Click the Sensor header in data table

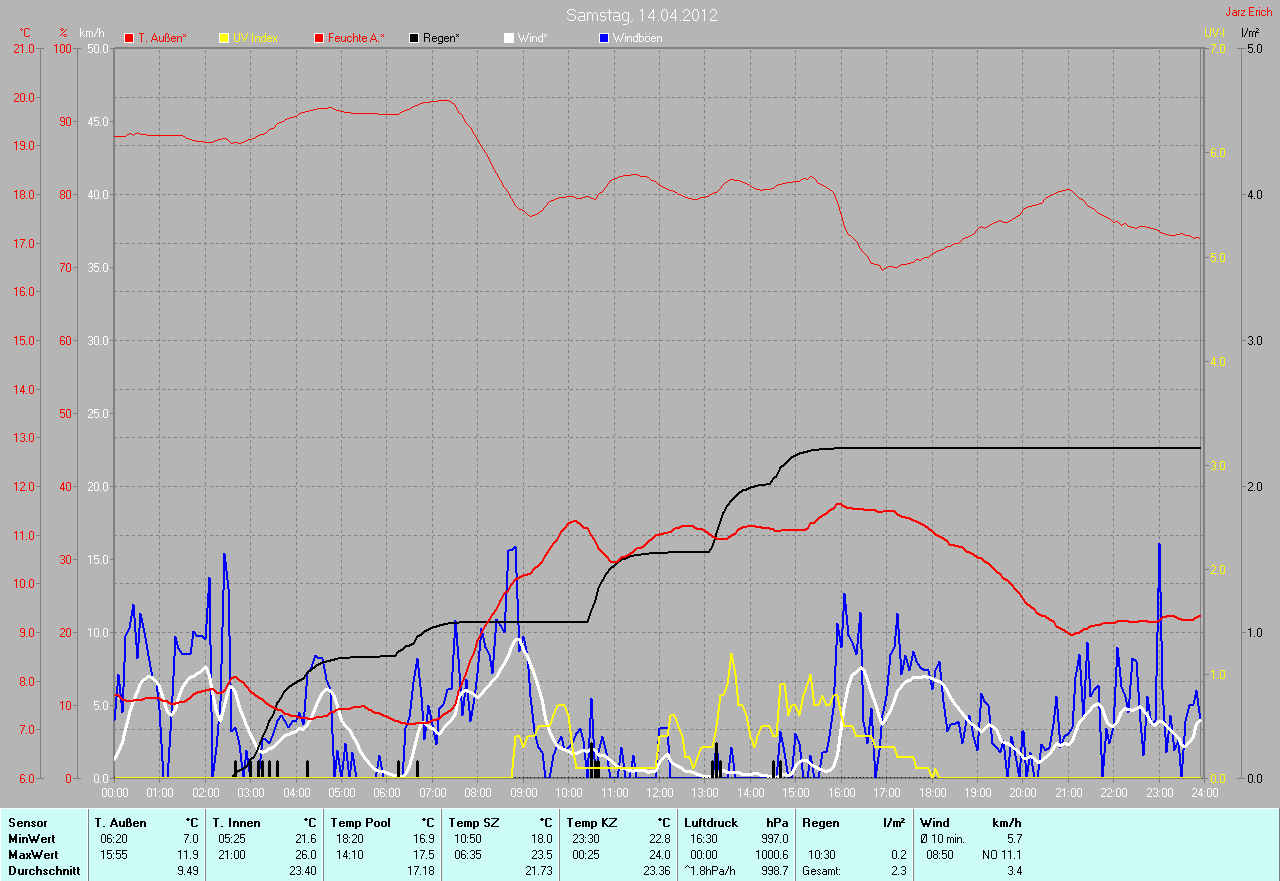click(x=27, y=822)
